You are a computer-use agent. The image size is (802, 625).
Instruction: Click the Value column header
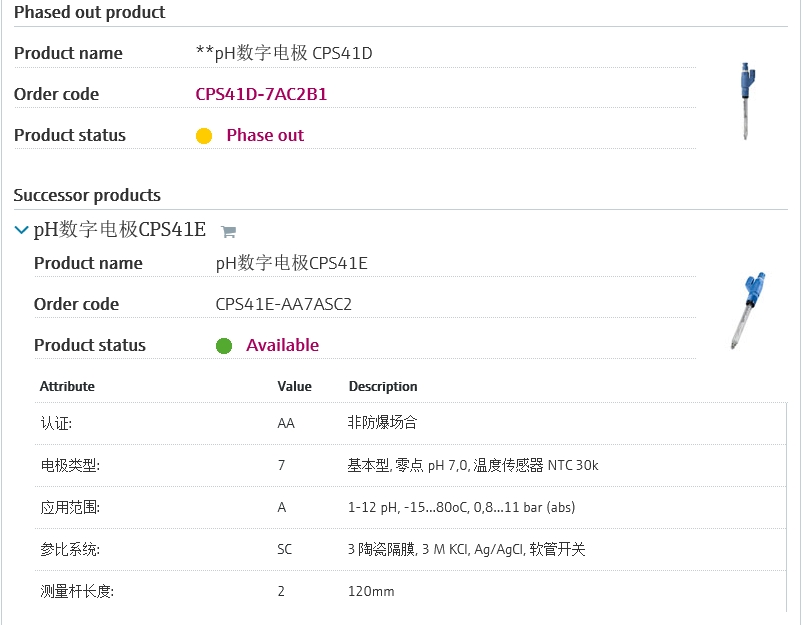pyautogui.click(x=294, y=386)
